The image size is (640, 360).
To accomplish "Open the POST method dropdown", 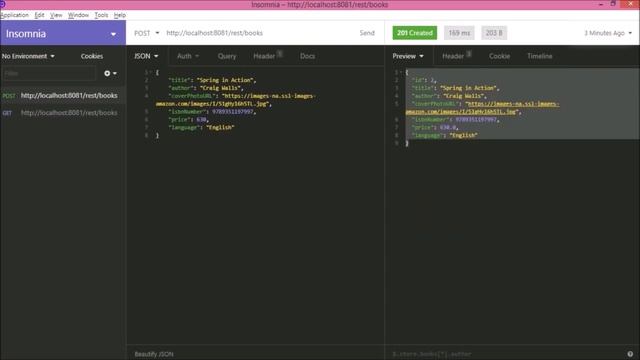I will coord(147,33).
